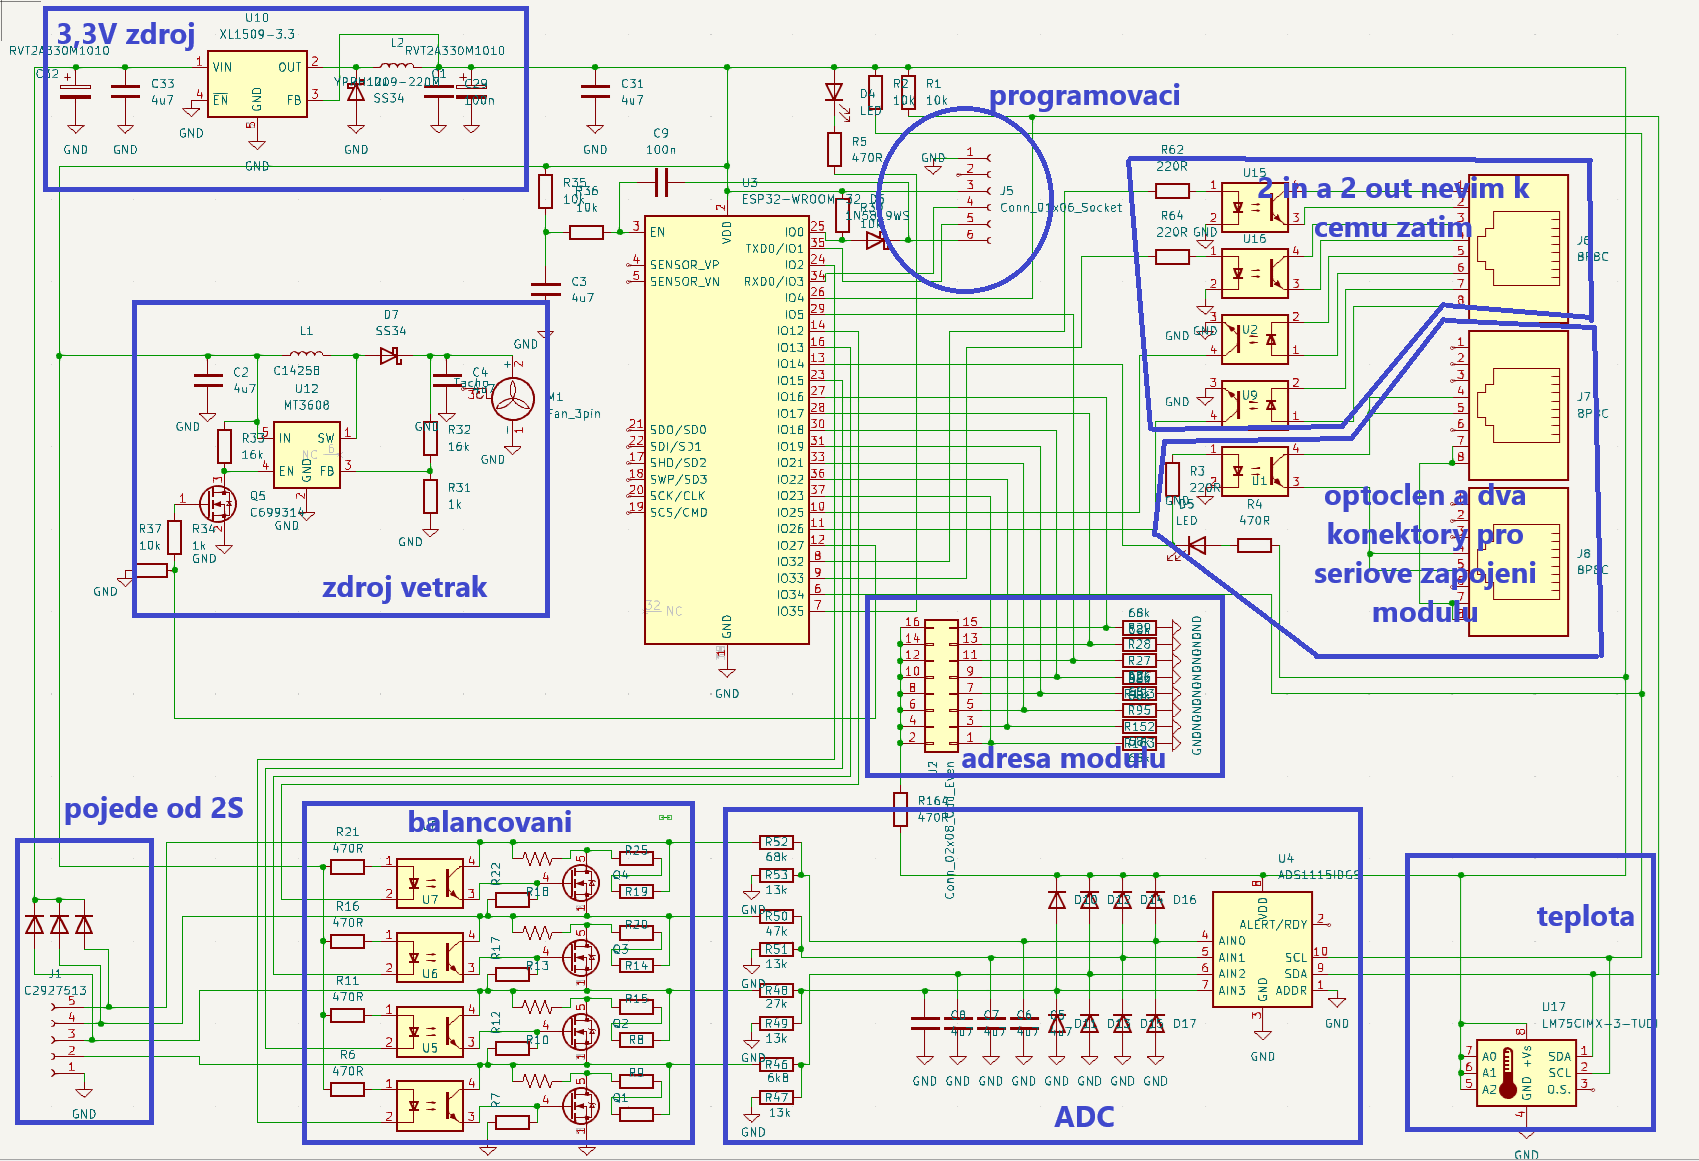This screenshot has width=1699, height=1161.
Task: Click the R32 16k resistor
Action: 430,438
